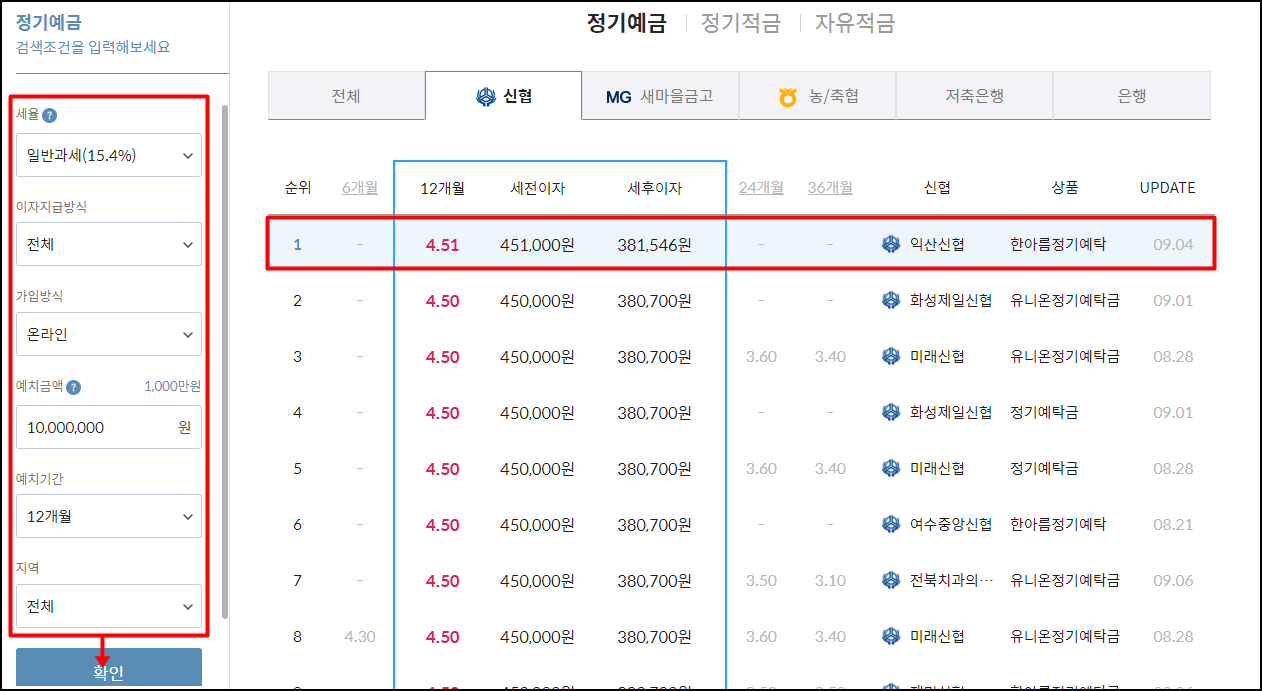Click the 신협 logo next to 화성제일신협

pyautogui.click(x=890, y=299)
